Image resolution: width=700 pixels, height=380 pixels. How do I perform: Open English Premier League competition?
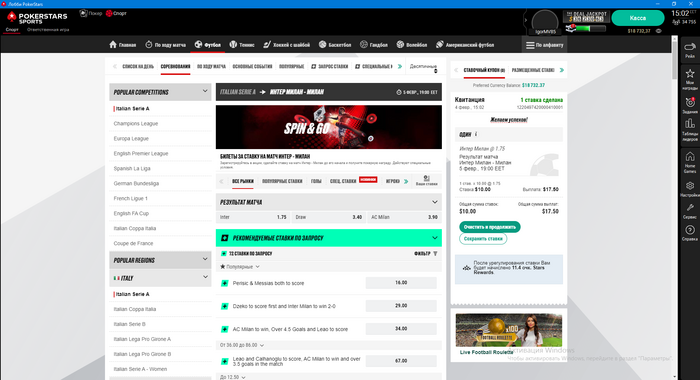tap(141, 154)
